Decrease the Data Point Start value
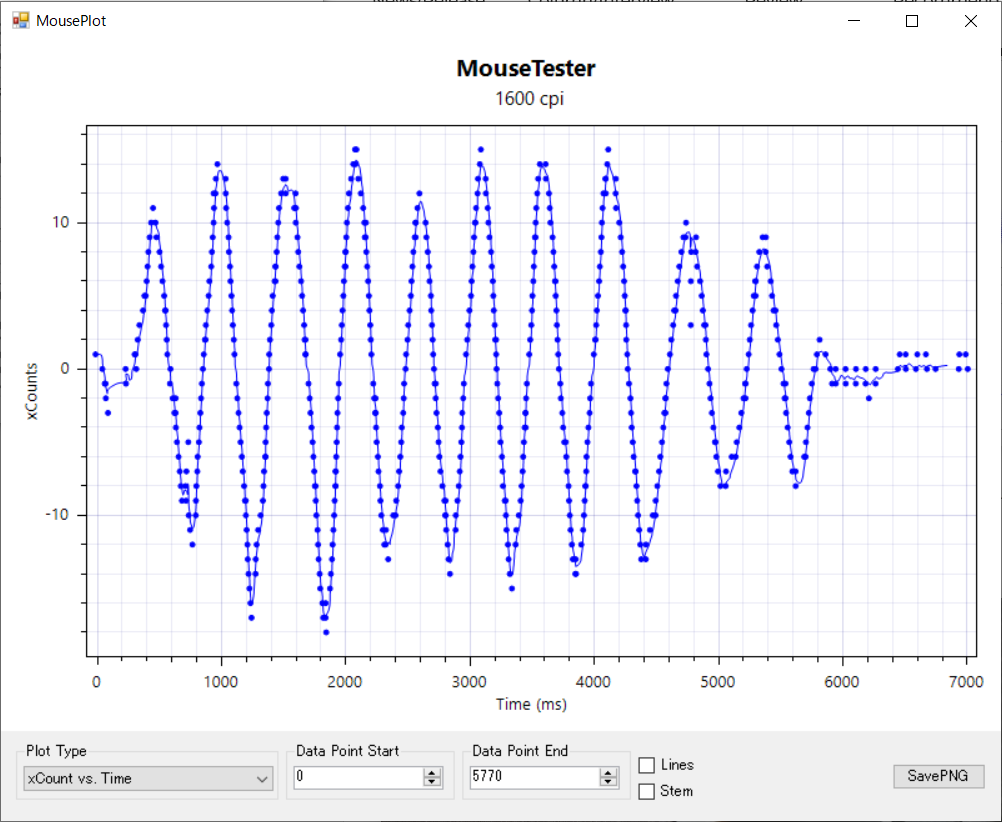The height and width of the screenshot is (822, 1002). [433, 782]
